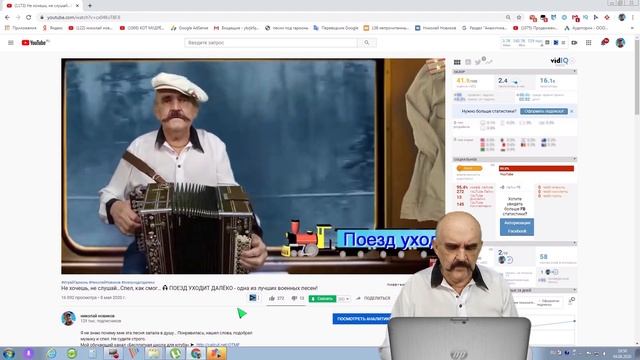The width and height of the screenshot is (640, 360).
Task: Switch to vidIQ grid overview tab
Action: (x=457, y=62)
